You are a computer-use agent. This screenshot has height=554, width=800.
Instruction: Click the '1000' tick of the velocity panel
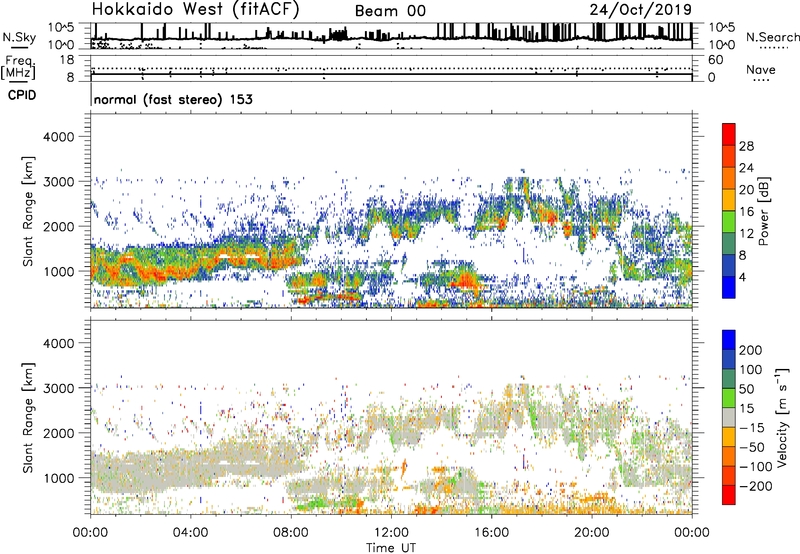coord(58,478)
